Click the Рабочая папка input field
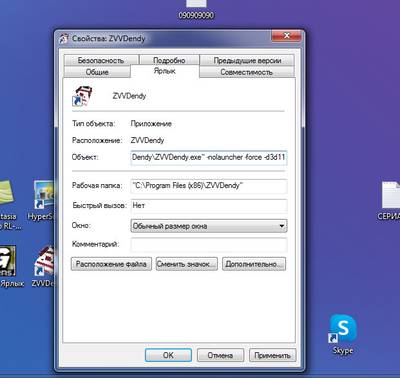 (x=209, y=186)
